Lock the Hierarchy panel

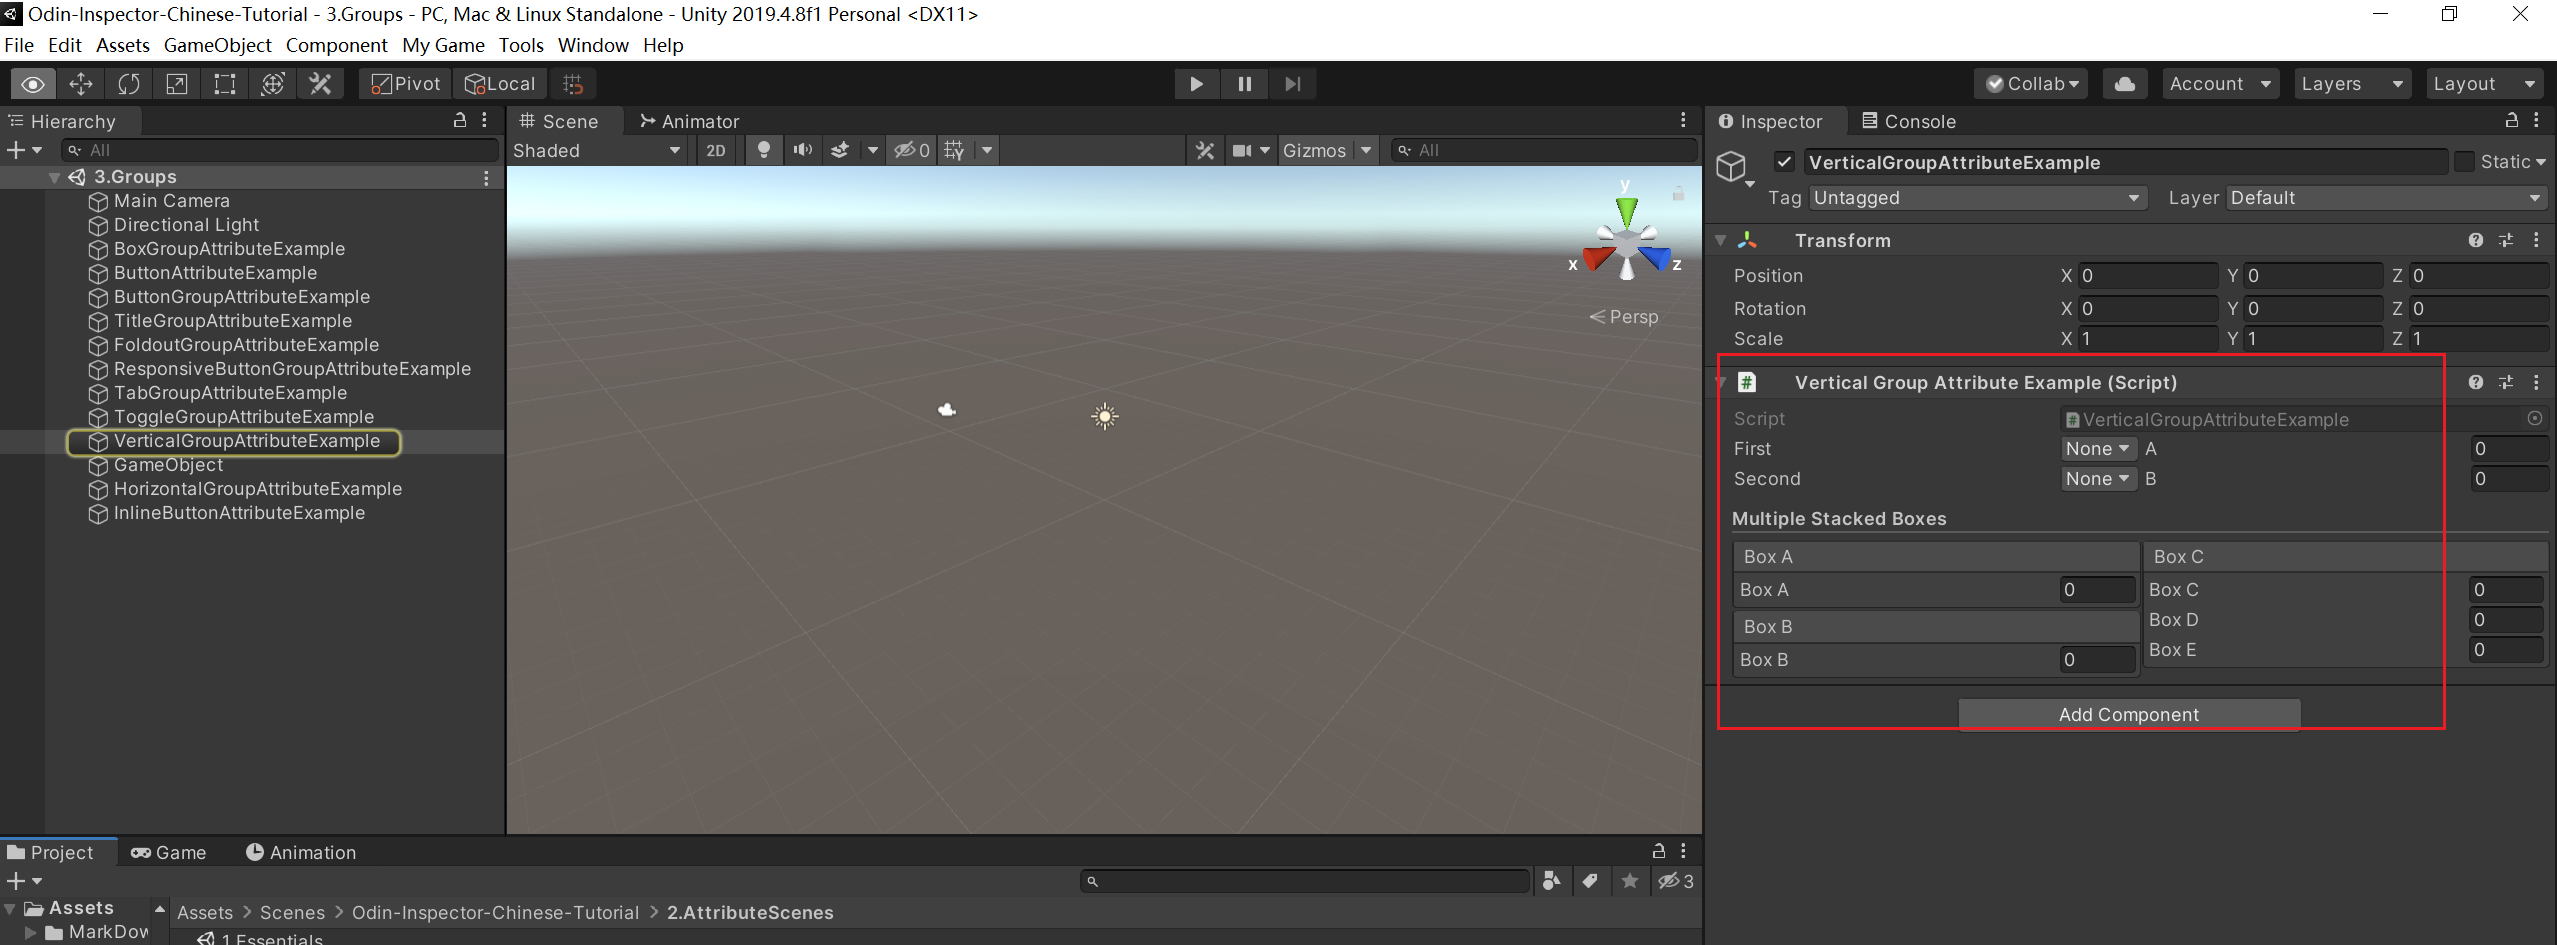[x=460, y=120]
